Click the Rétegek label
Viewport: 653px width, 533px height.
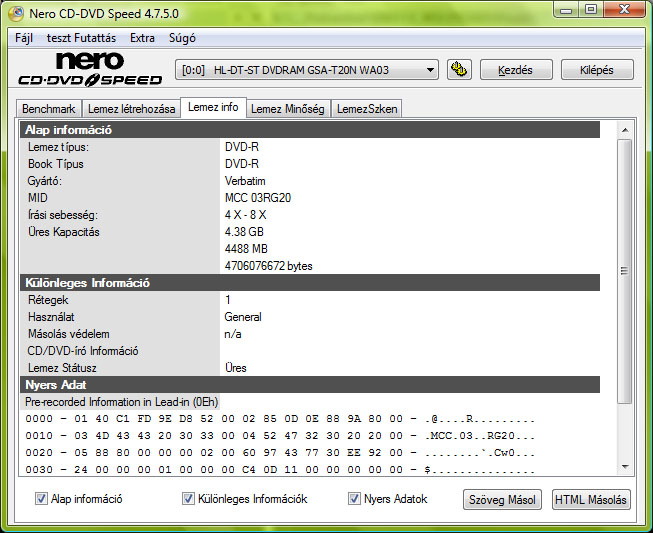(48, 300)
